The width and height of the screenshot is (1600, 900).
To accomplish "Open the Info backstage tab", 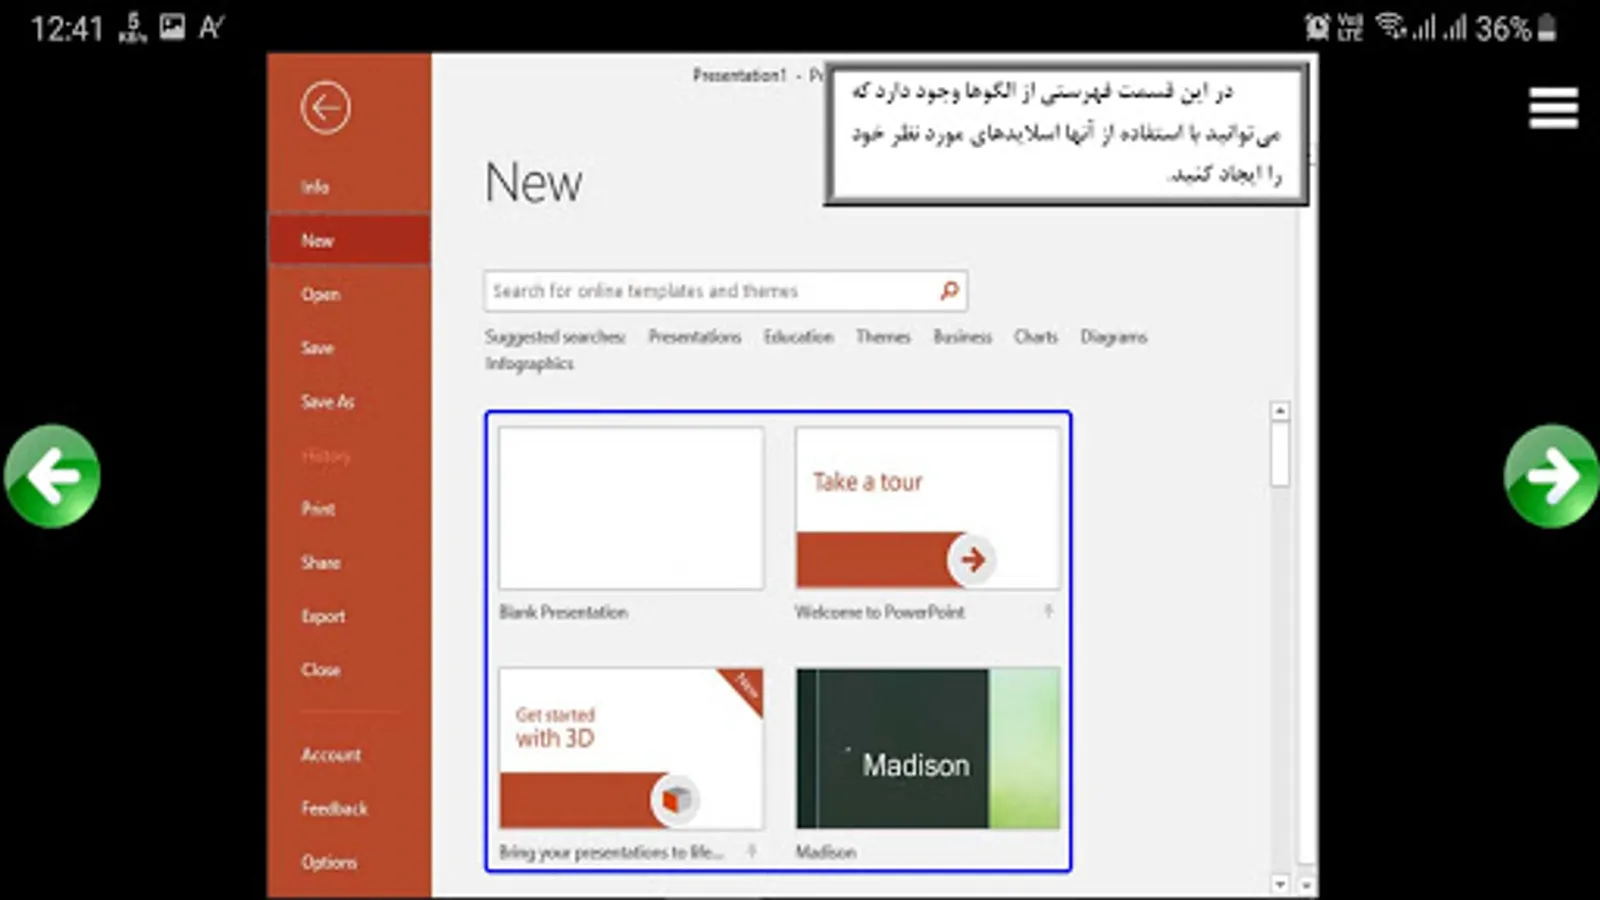I will pyautogui.click(x=315, y=187).
